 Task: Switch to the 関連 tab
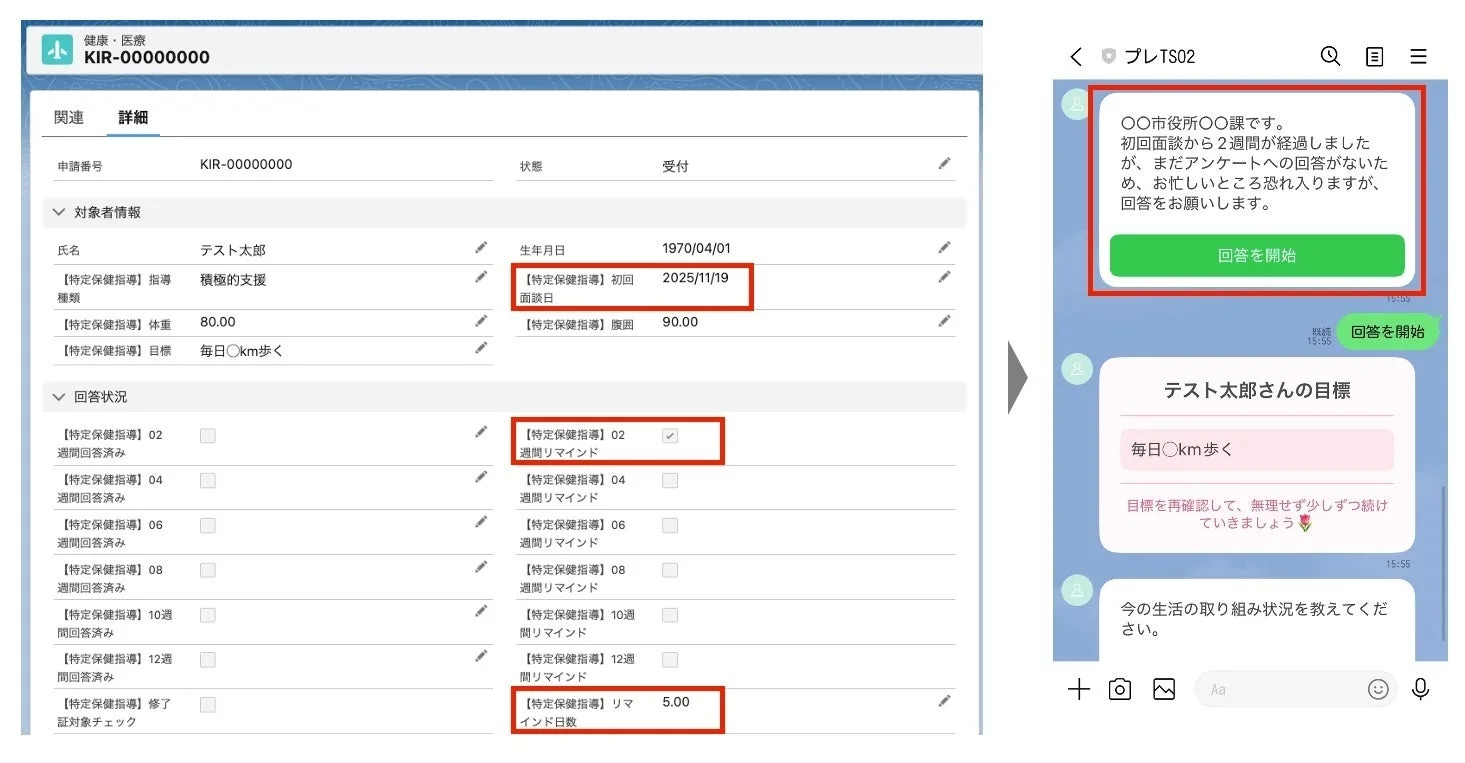pos(68,116)
